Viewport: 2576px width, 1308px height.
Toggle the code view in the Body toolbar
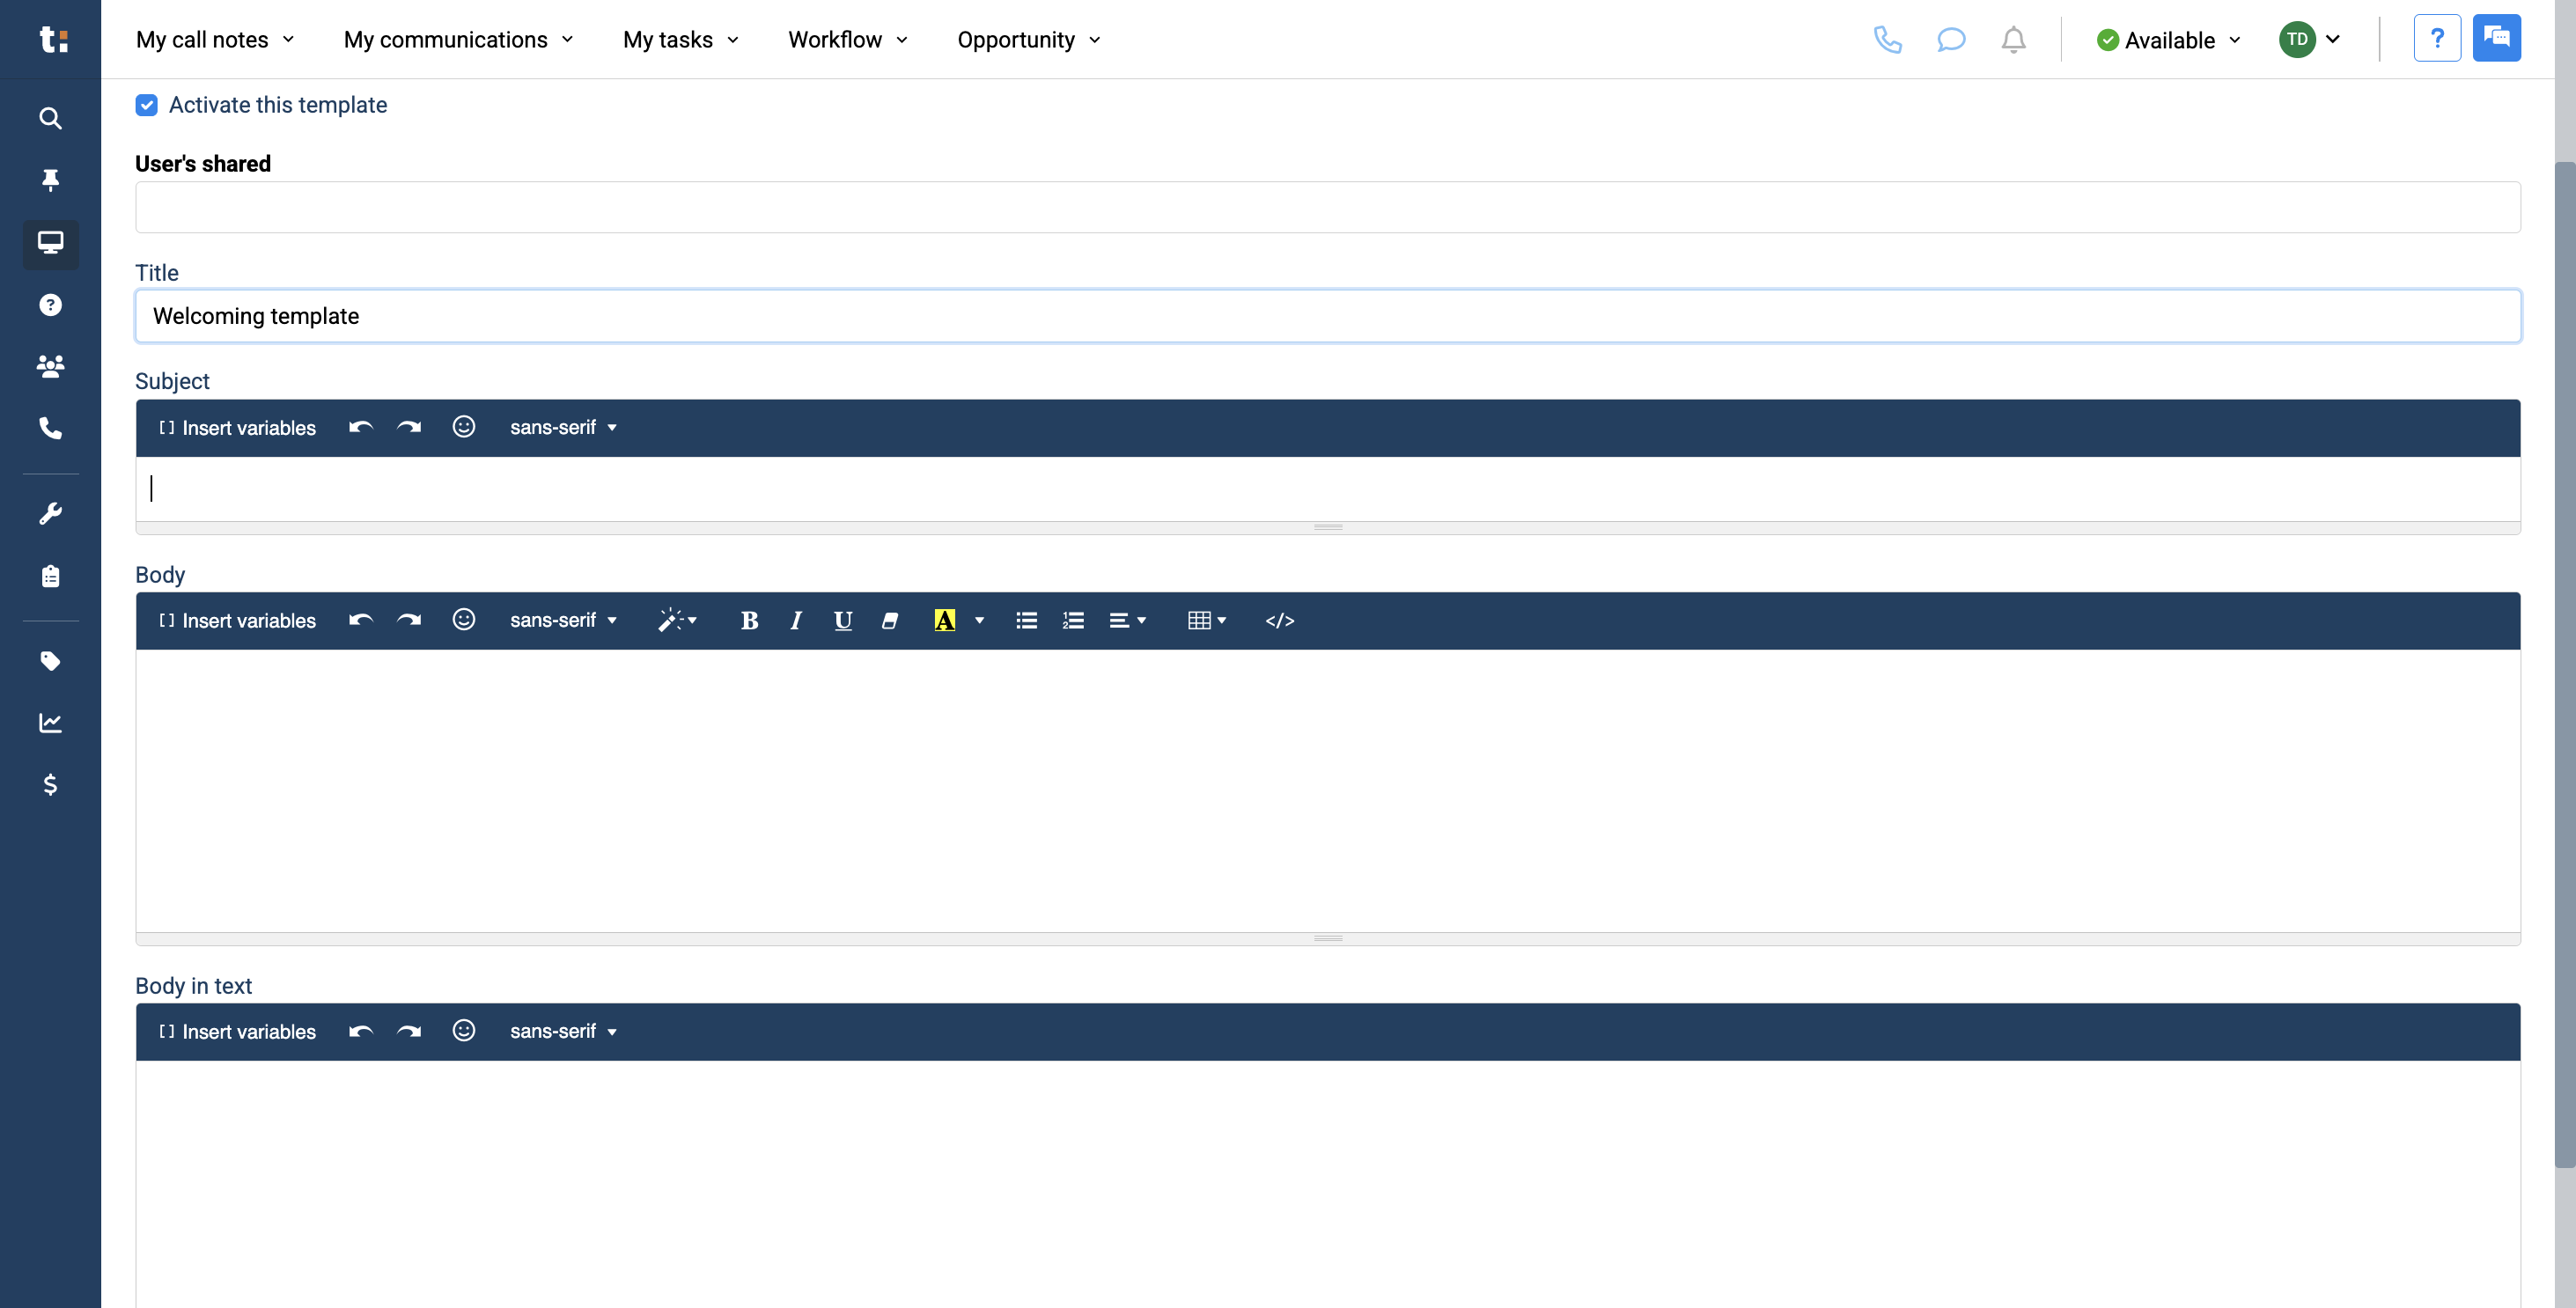click(1280, 620)
